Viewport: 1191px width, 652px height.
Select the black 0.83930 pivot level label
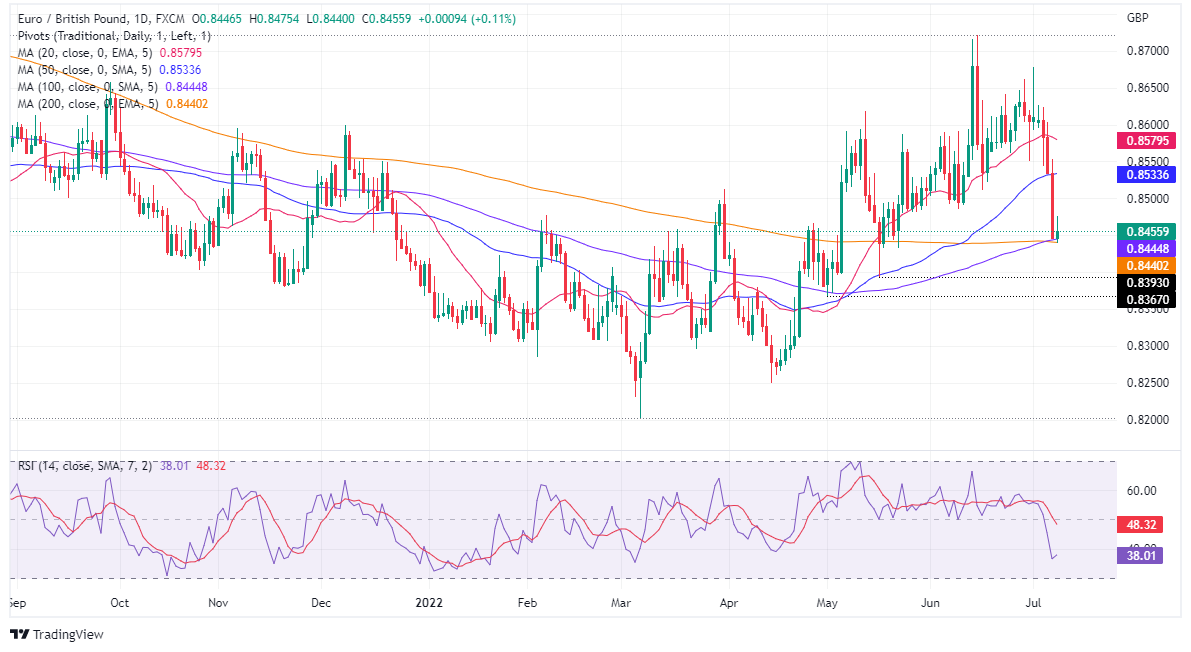point(1146,283)
